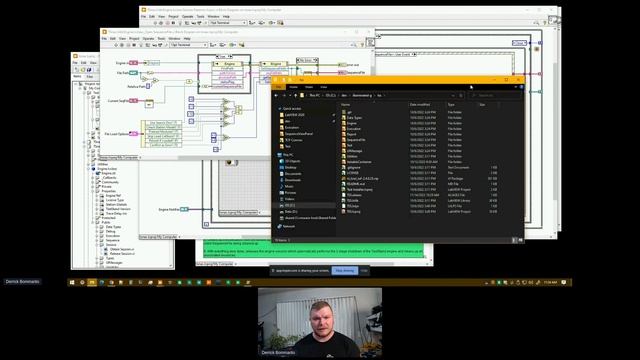
Task: Click the No Error case selector label
Action: [307, 60]
